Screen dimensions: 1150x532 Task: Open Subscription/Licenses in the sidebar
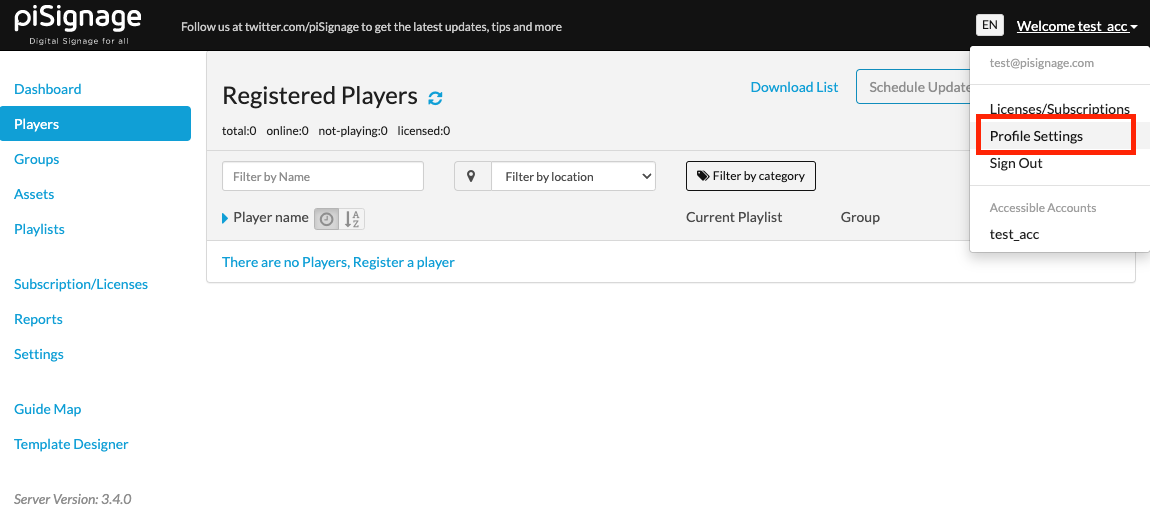81,284
